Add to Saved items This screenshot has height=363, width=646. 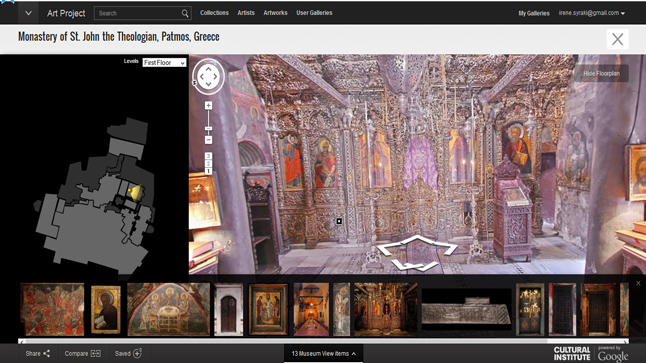click(128, 354)
